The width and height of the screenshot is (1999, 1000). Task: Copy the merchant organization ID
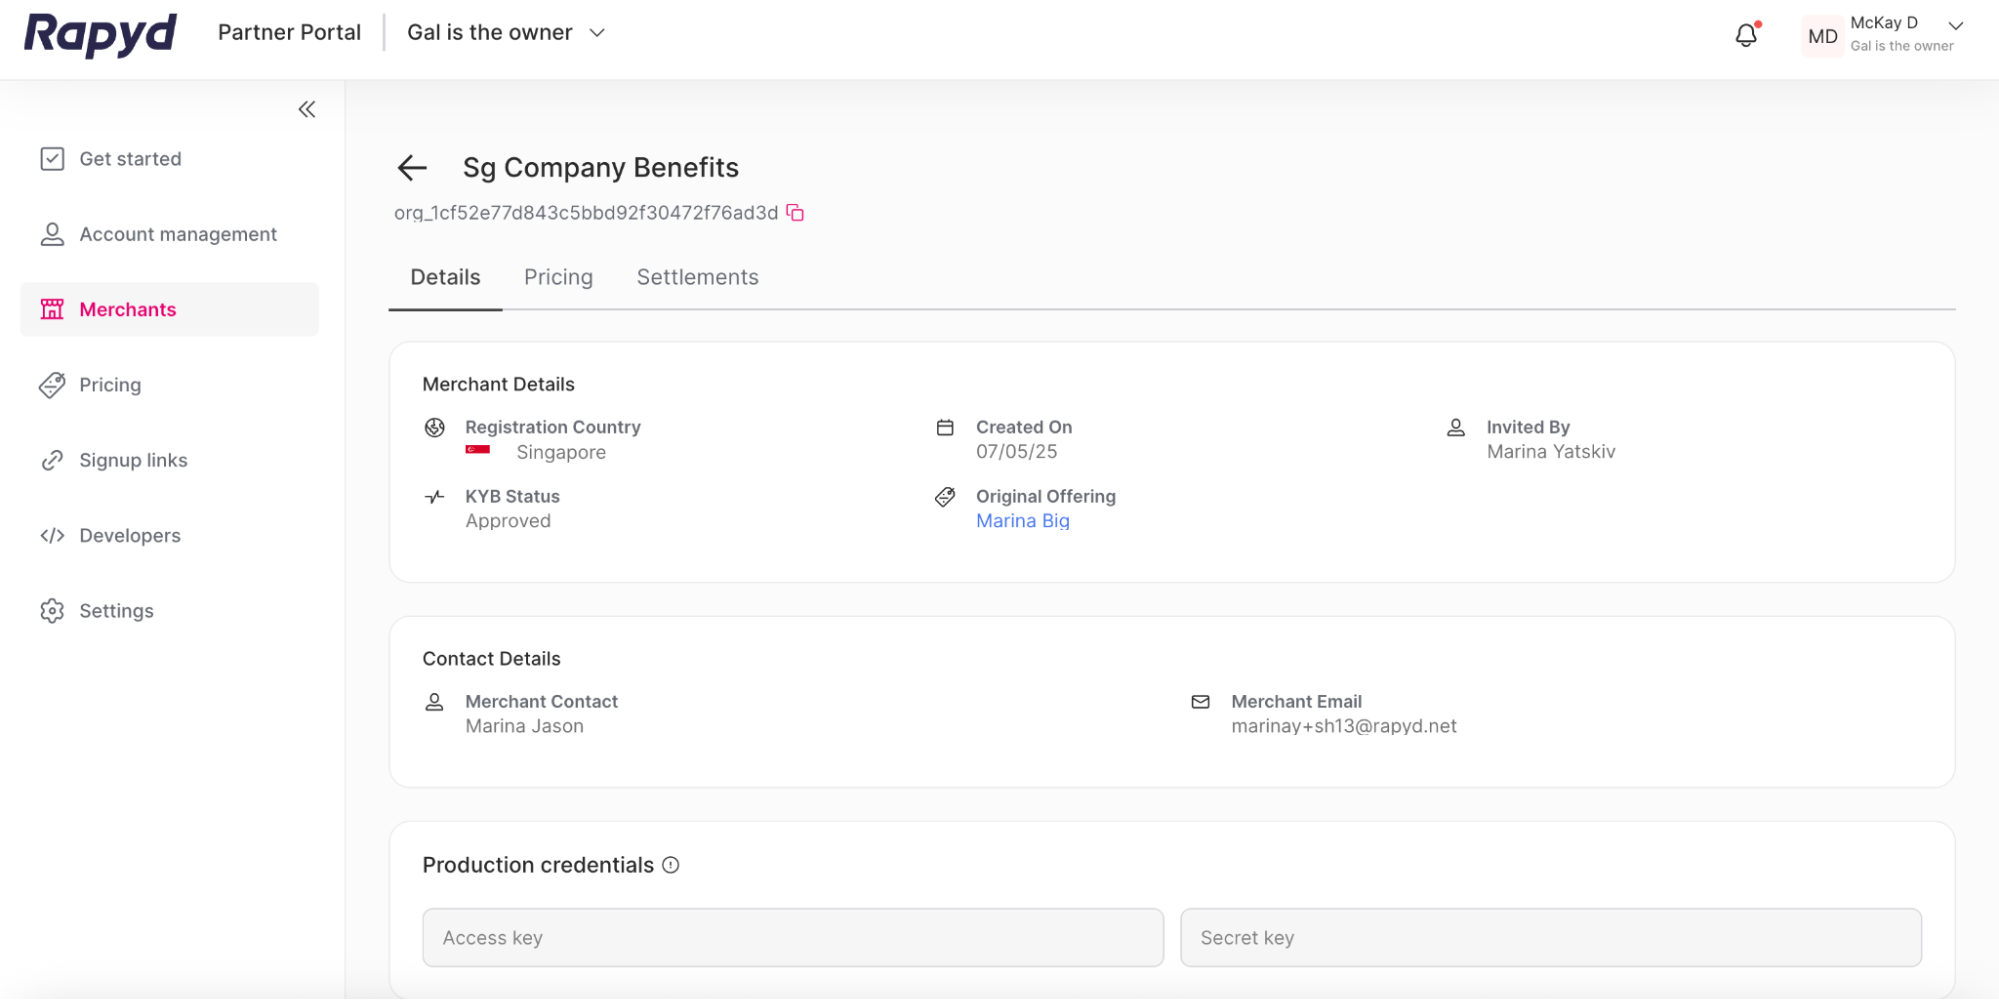click(x=795, y=212)
